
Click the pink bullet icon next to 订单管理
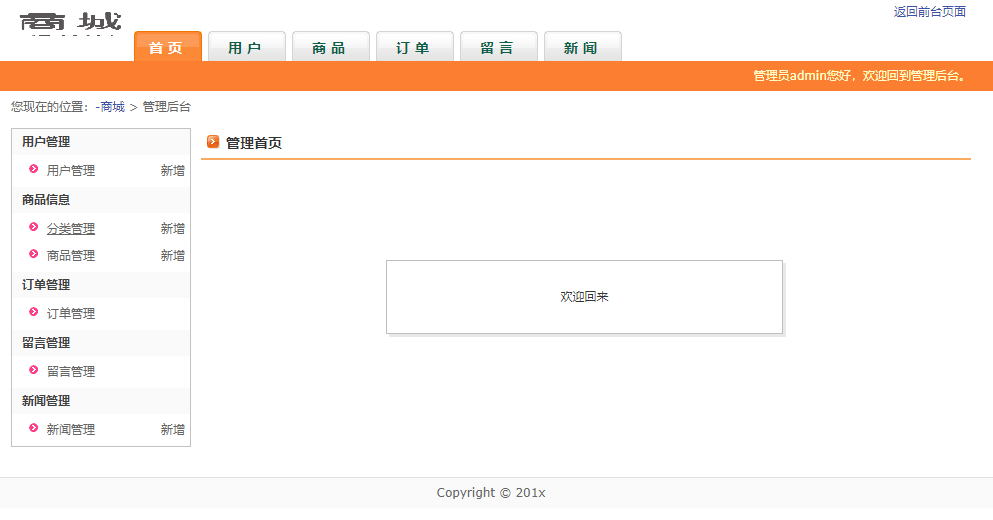pos(34,312)
